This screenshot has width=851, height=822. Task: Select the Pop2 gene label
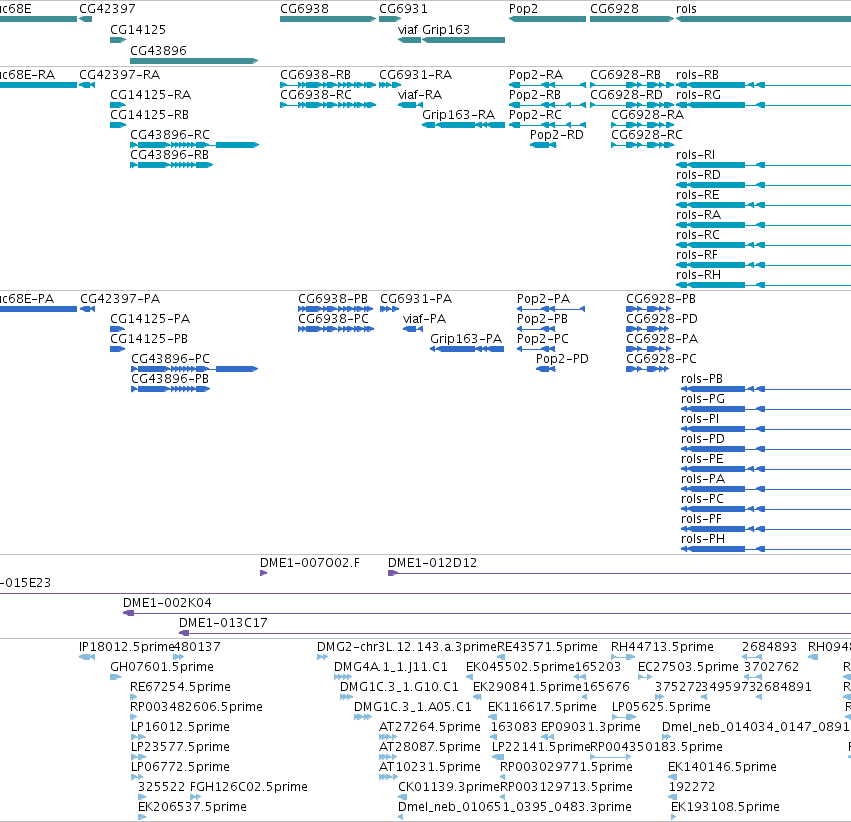click(x=523, y=9)
